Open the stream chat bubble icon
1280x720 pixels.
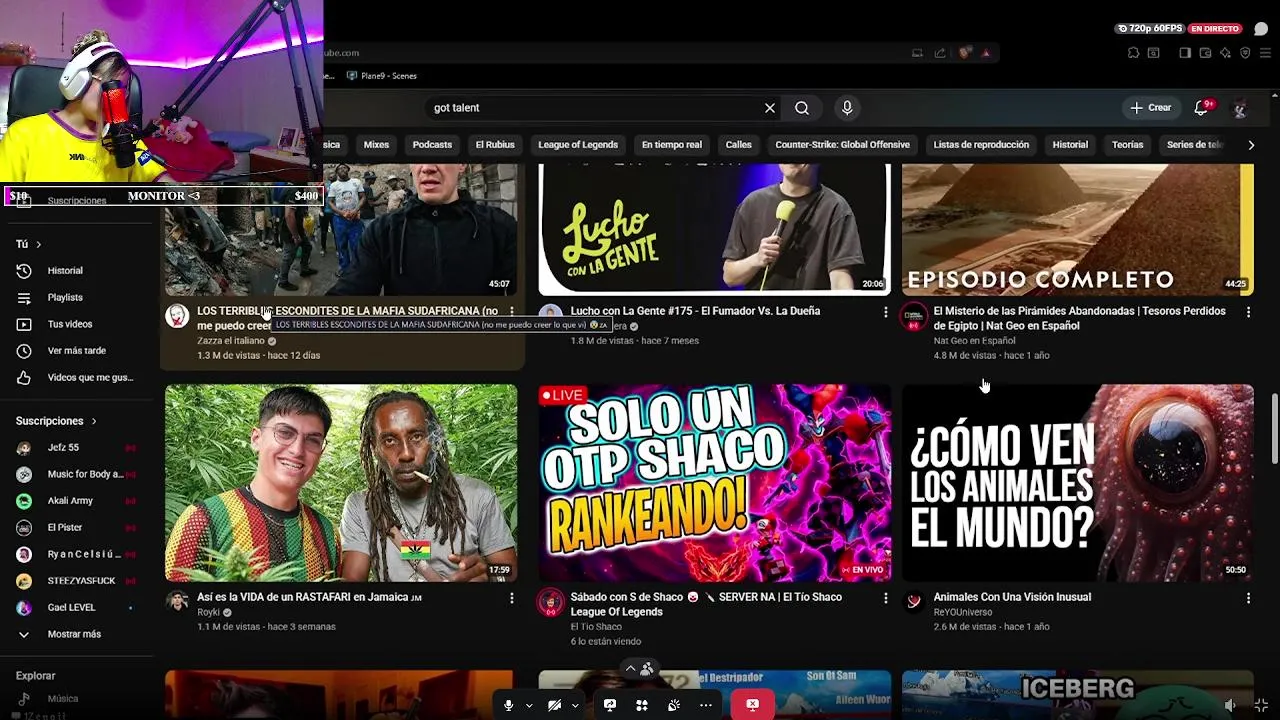(1261, 29)
